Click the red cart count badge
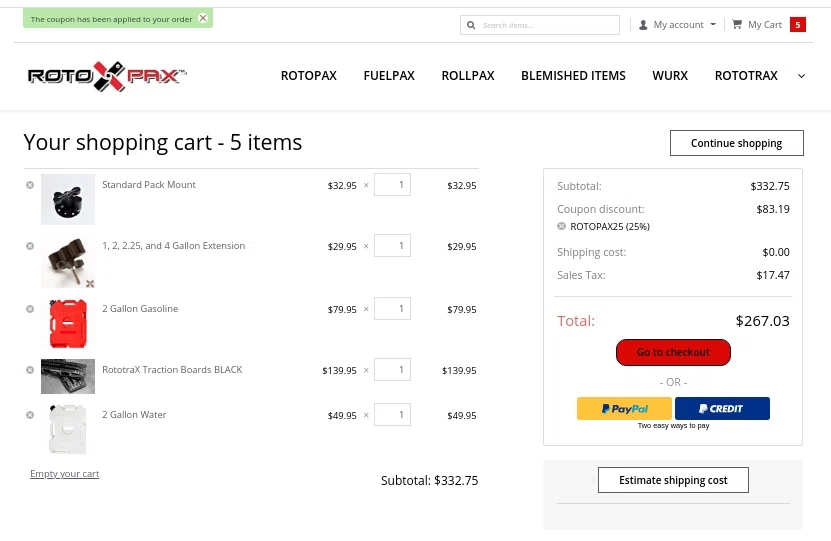831x541 pixels. pyautogui.click(x=798, y=24)
